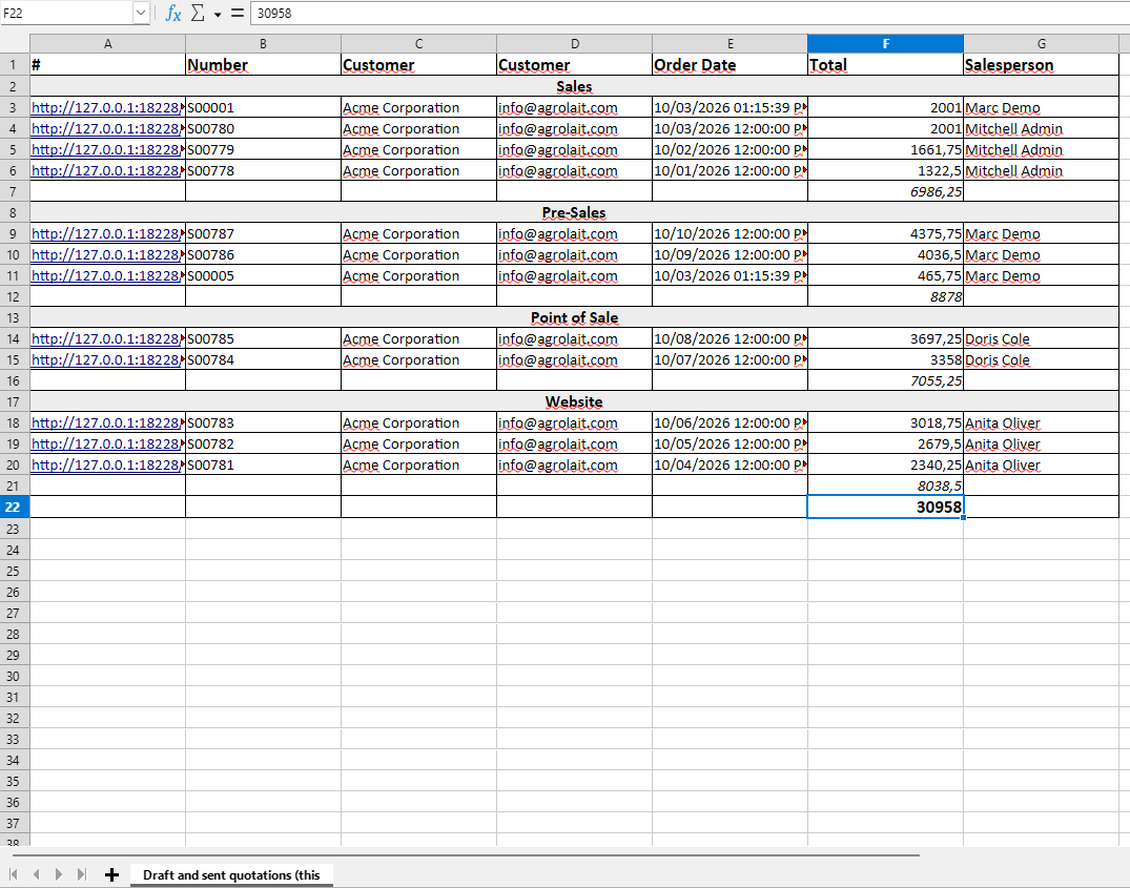
Task: Select total 2340,25 for S00781
Action: tap(886, 465)
